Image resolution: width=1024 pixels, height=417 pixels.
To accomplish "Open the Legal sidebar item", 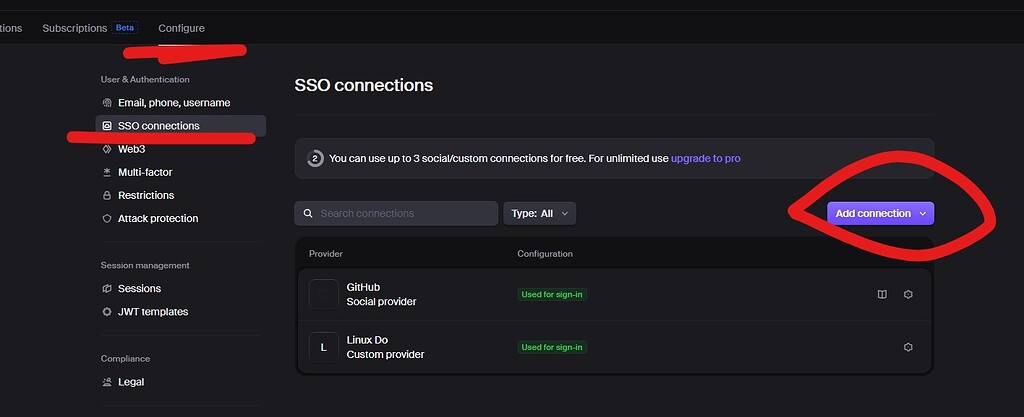I will tap(131, 382).
